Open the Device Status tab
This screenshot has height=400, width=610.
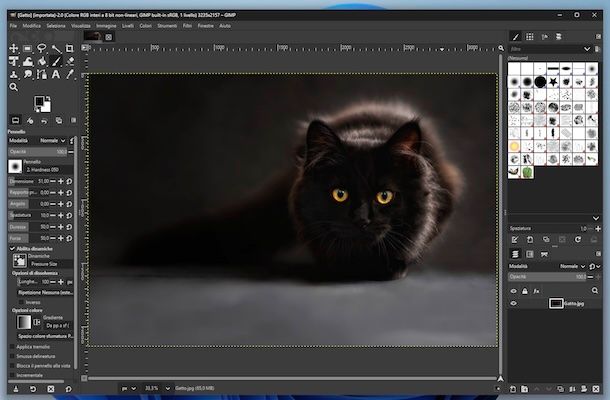[x=30, y=120]
